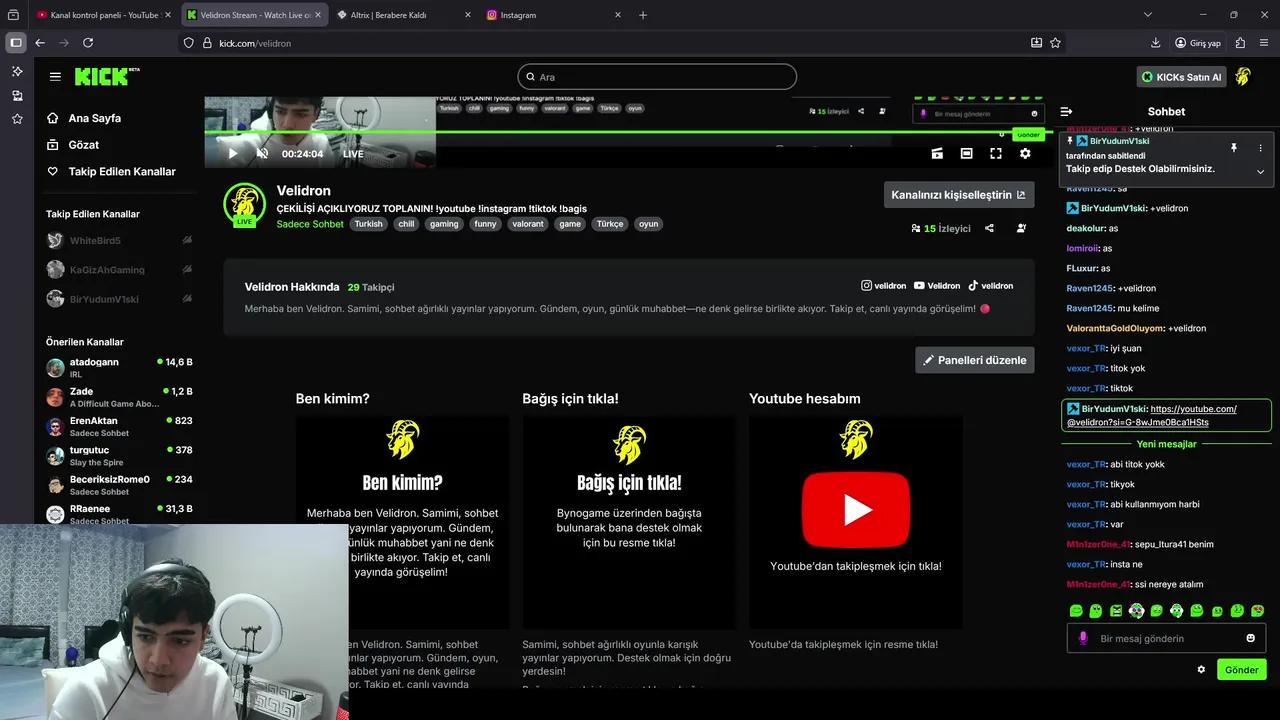The width and height of the screenshot is (1280, 720).
Task: Click Giriş yap in browser toolbar
Action: [x=1198, y=43]
